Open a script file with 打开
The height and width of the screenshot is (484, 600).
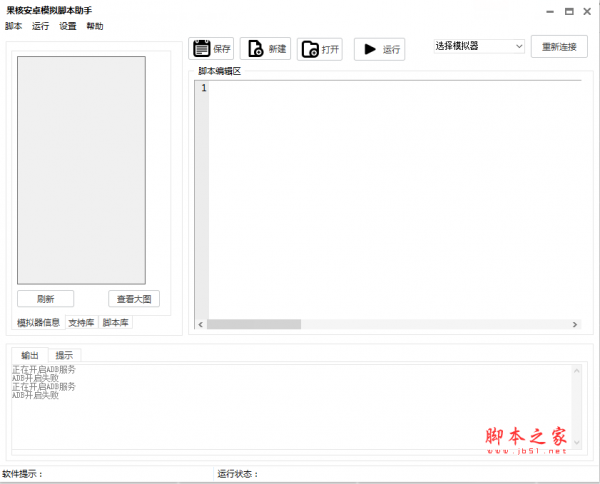320,49
